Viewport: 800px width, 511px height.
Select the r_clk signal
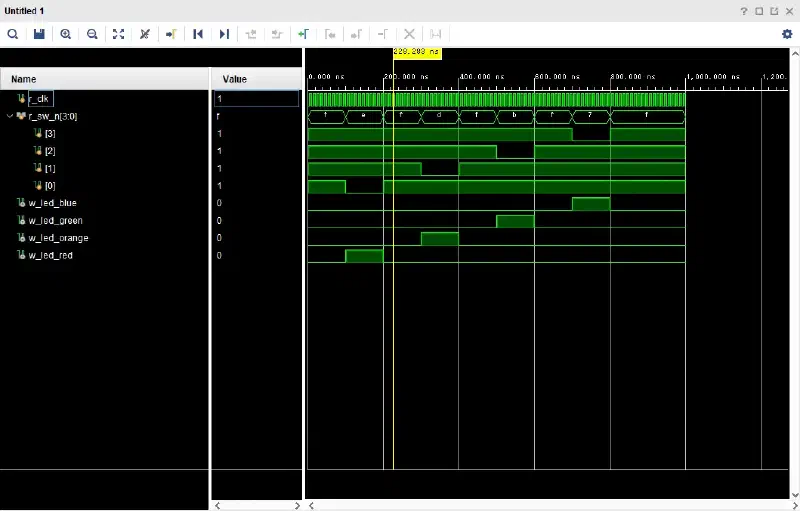(x=39, y=98)
